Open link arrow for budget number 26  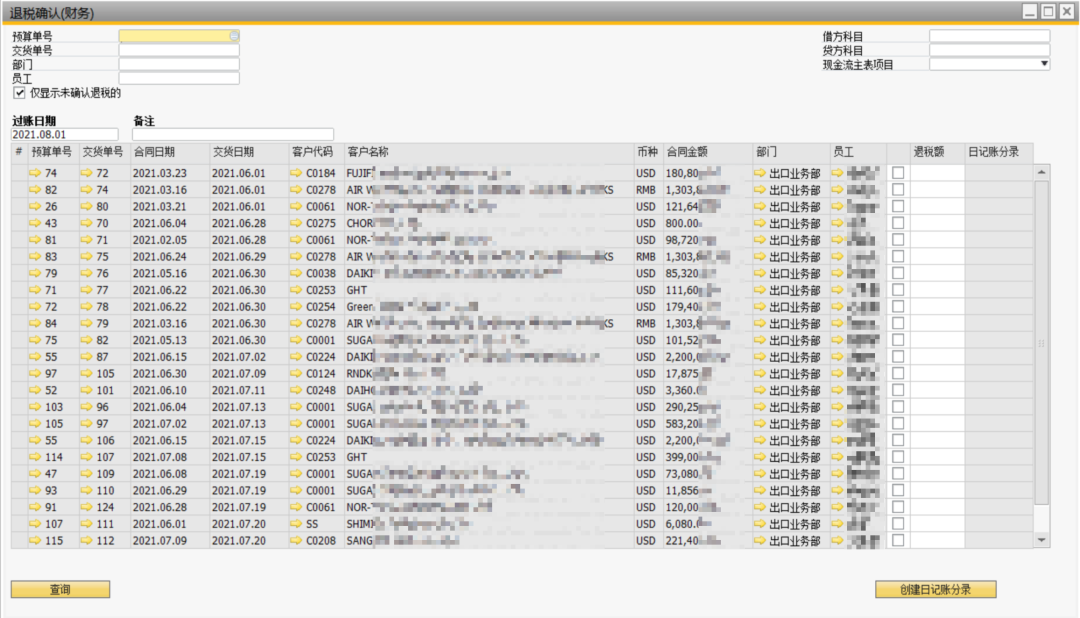(35, 207)
